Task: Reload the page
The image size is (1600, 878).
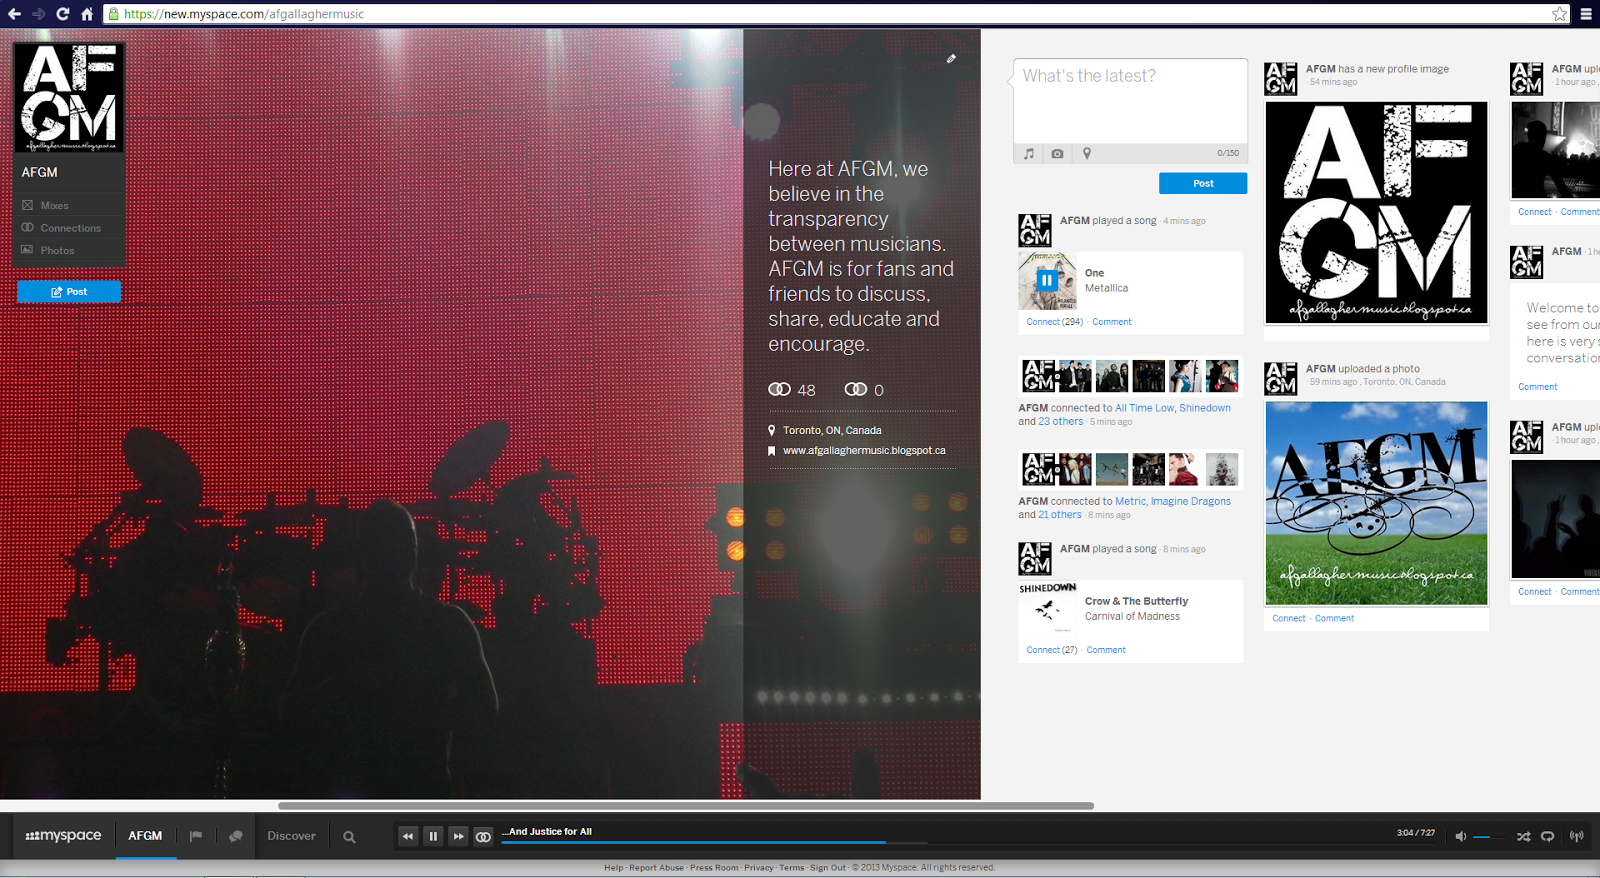Action: point(62,14)
